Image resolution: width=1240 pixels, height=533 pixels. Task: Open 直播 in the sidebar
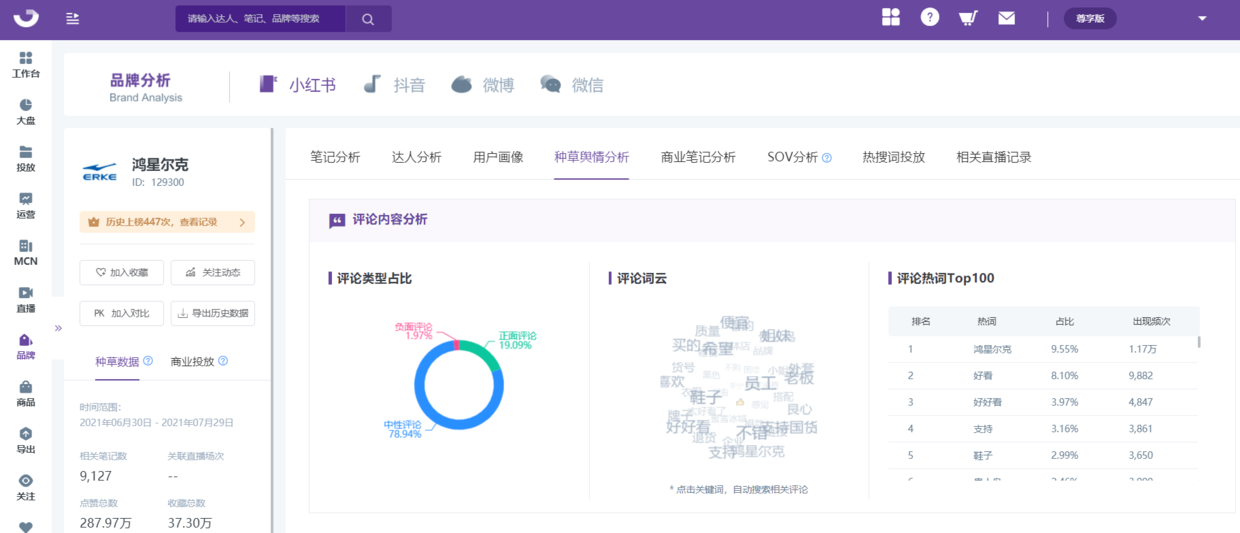(x=26, y=300)
